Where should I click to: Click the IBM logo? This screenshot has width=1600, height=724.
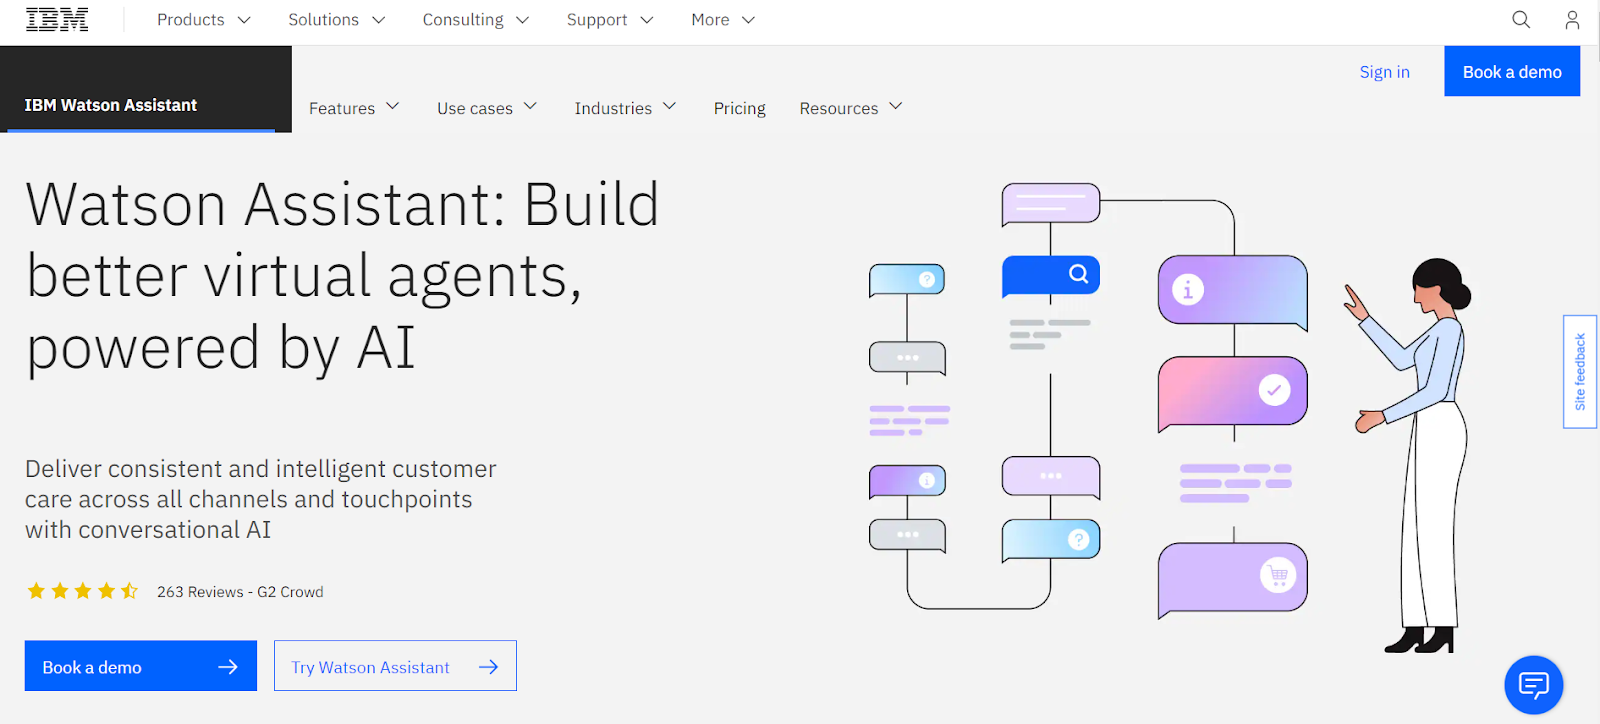[x=57, y=20]
